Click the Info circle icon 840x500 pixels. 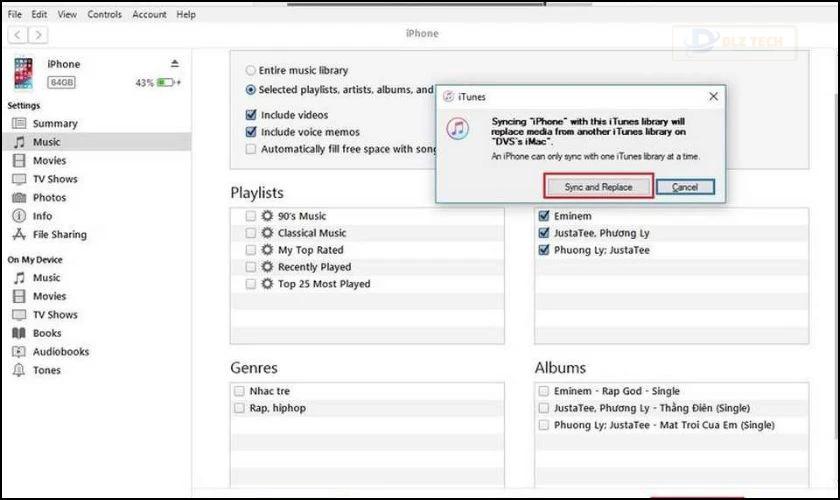pyautogui.click(x=19, y=216)
